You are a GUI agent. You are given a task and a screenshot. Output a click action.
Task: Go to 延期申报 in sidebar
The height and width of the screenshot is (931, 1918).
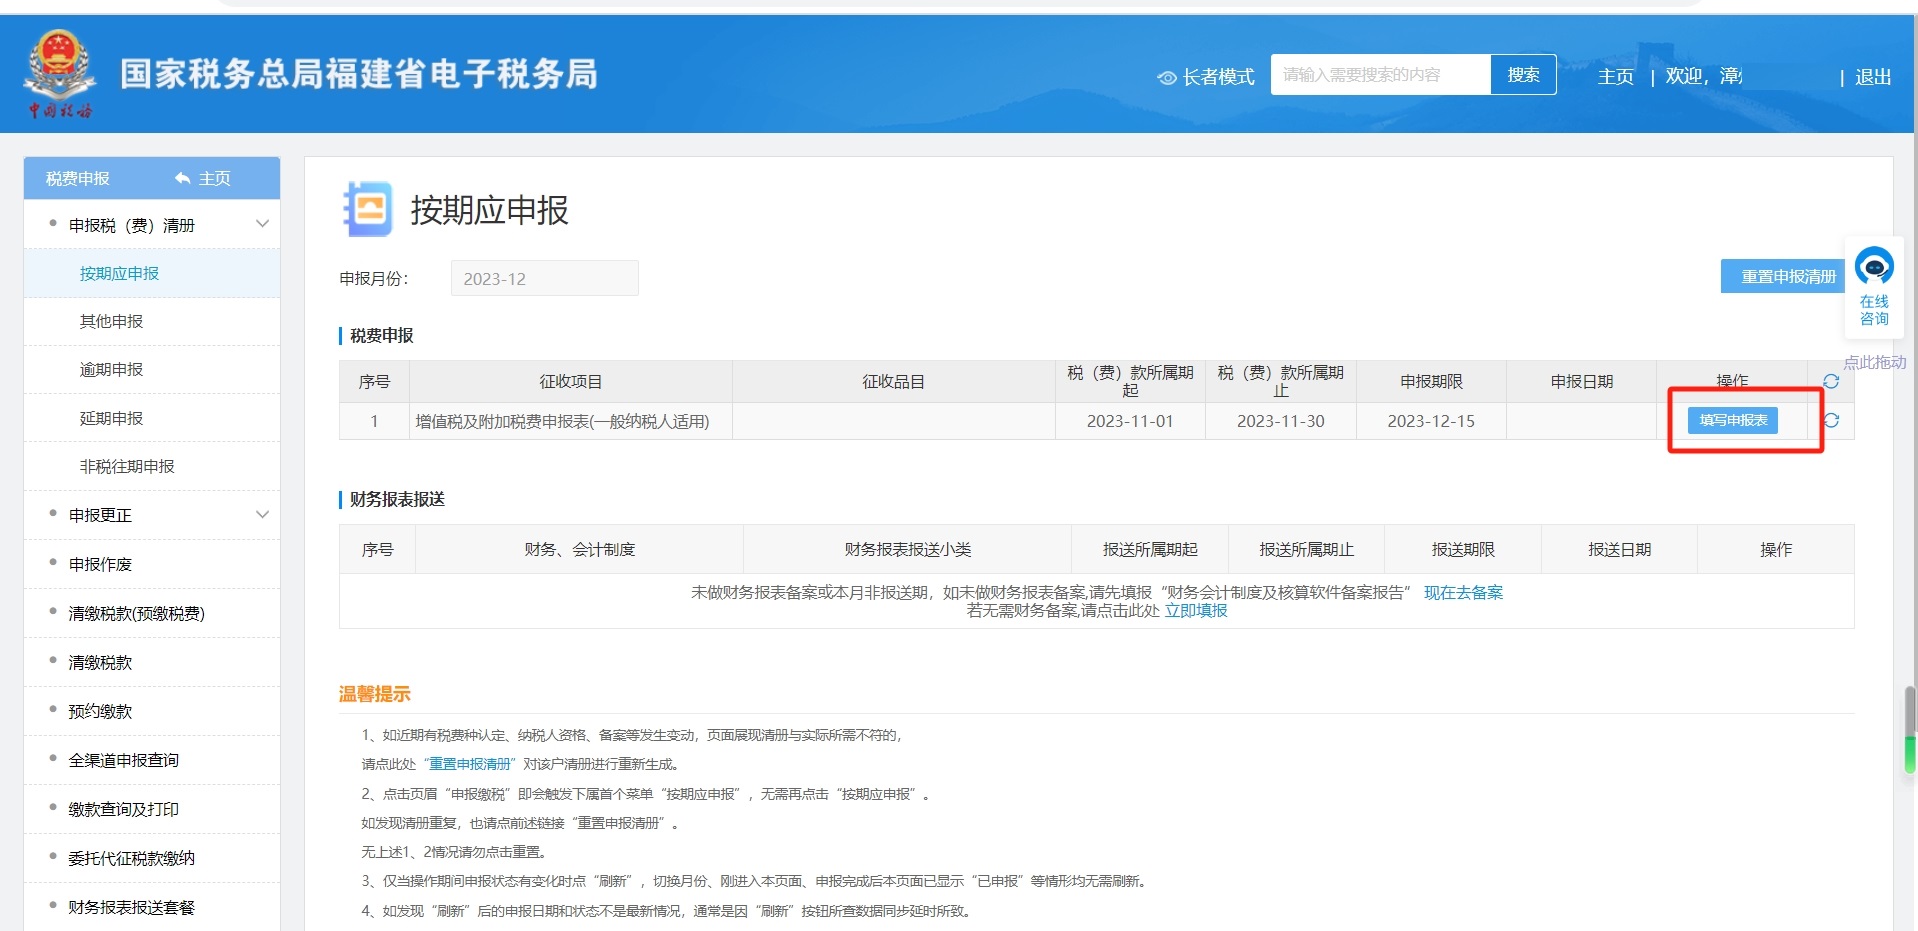click(x=111, y=418)
